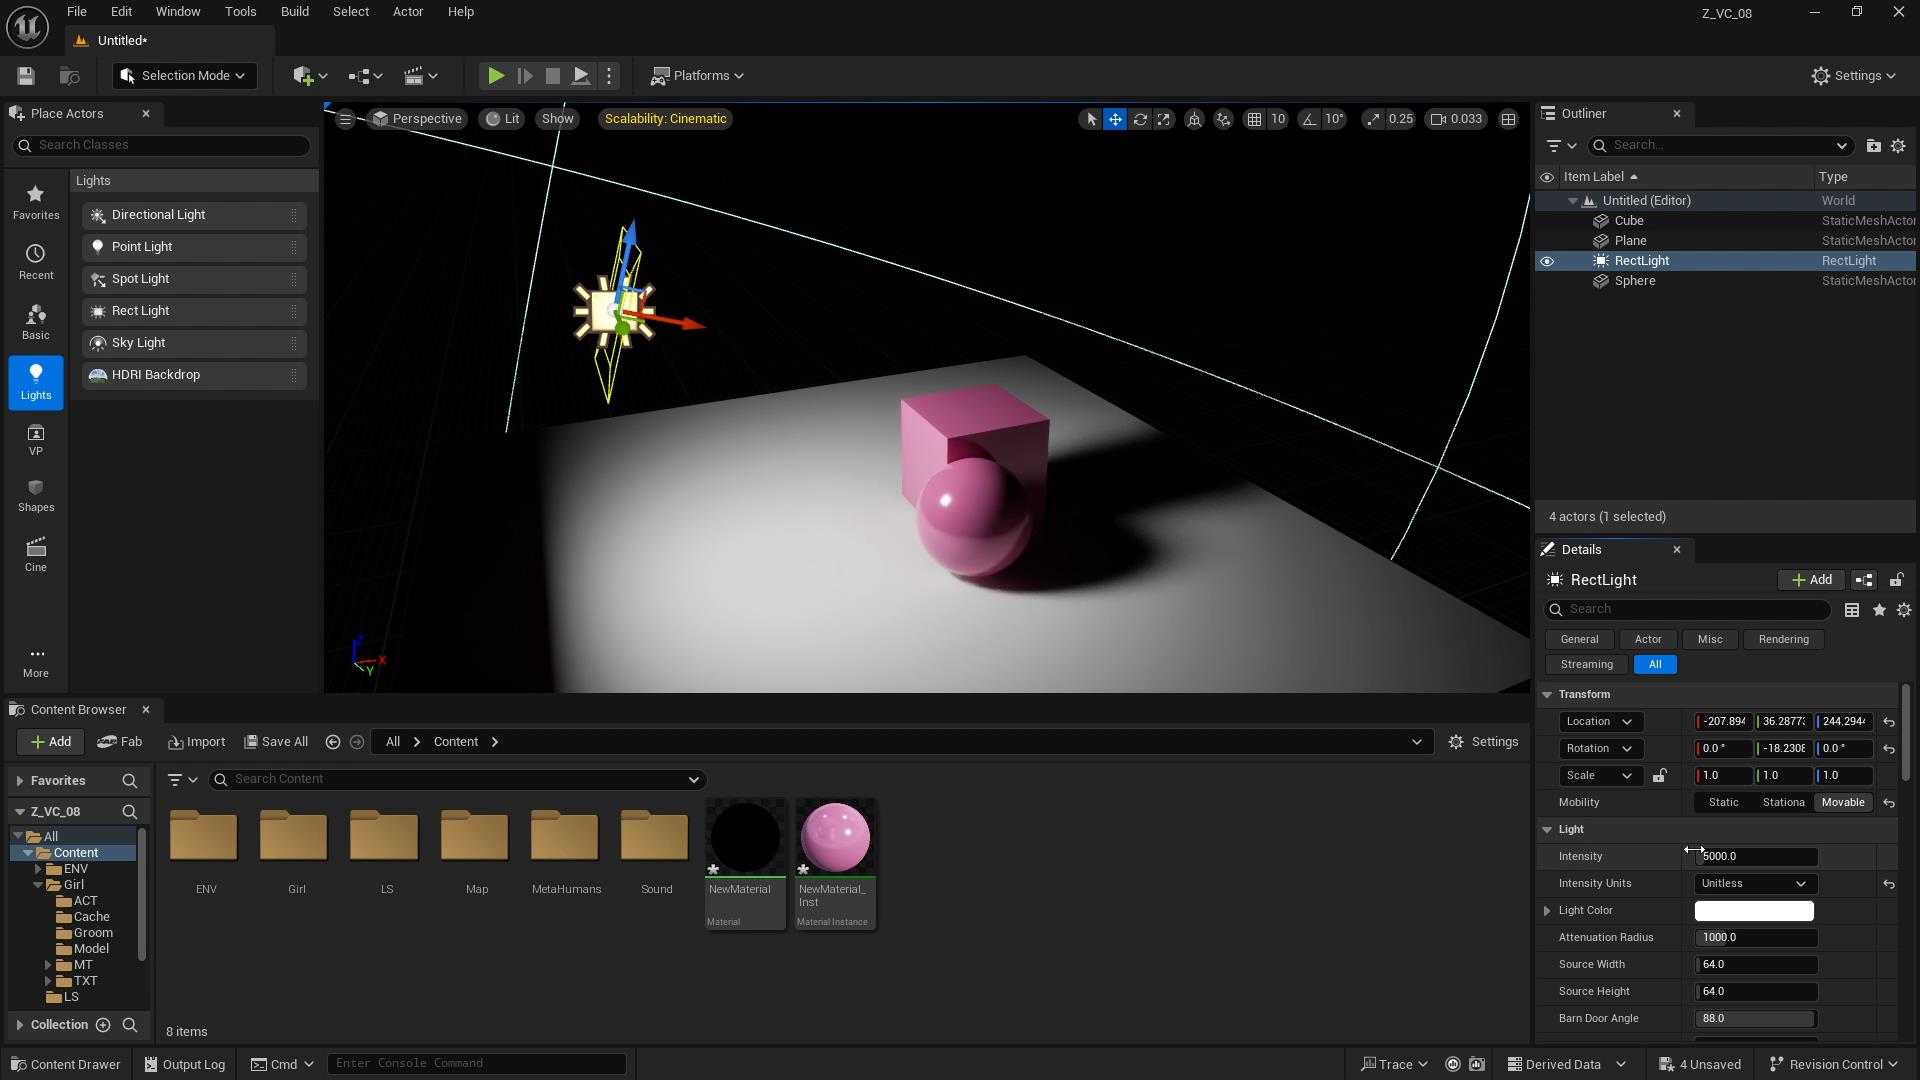Click the green Play button in toolbar

[x=495, y=76]
